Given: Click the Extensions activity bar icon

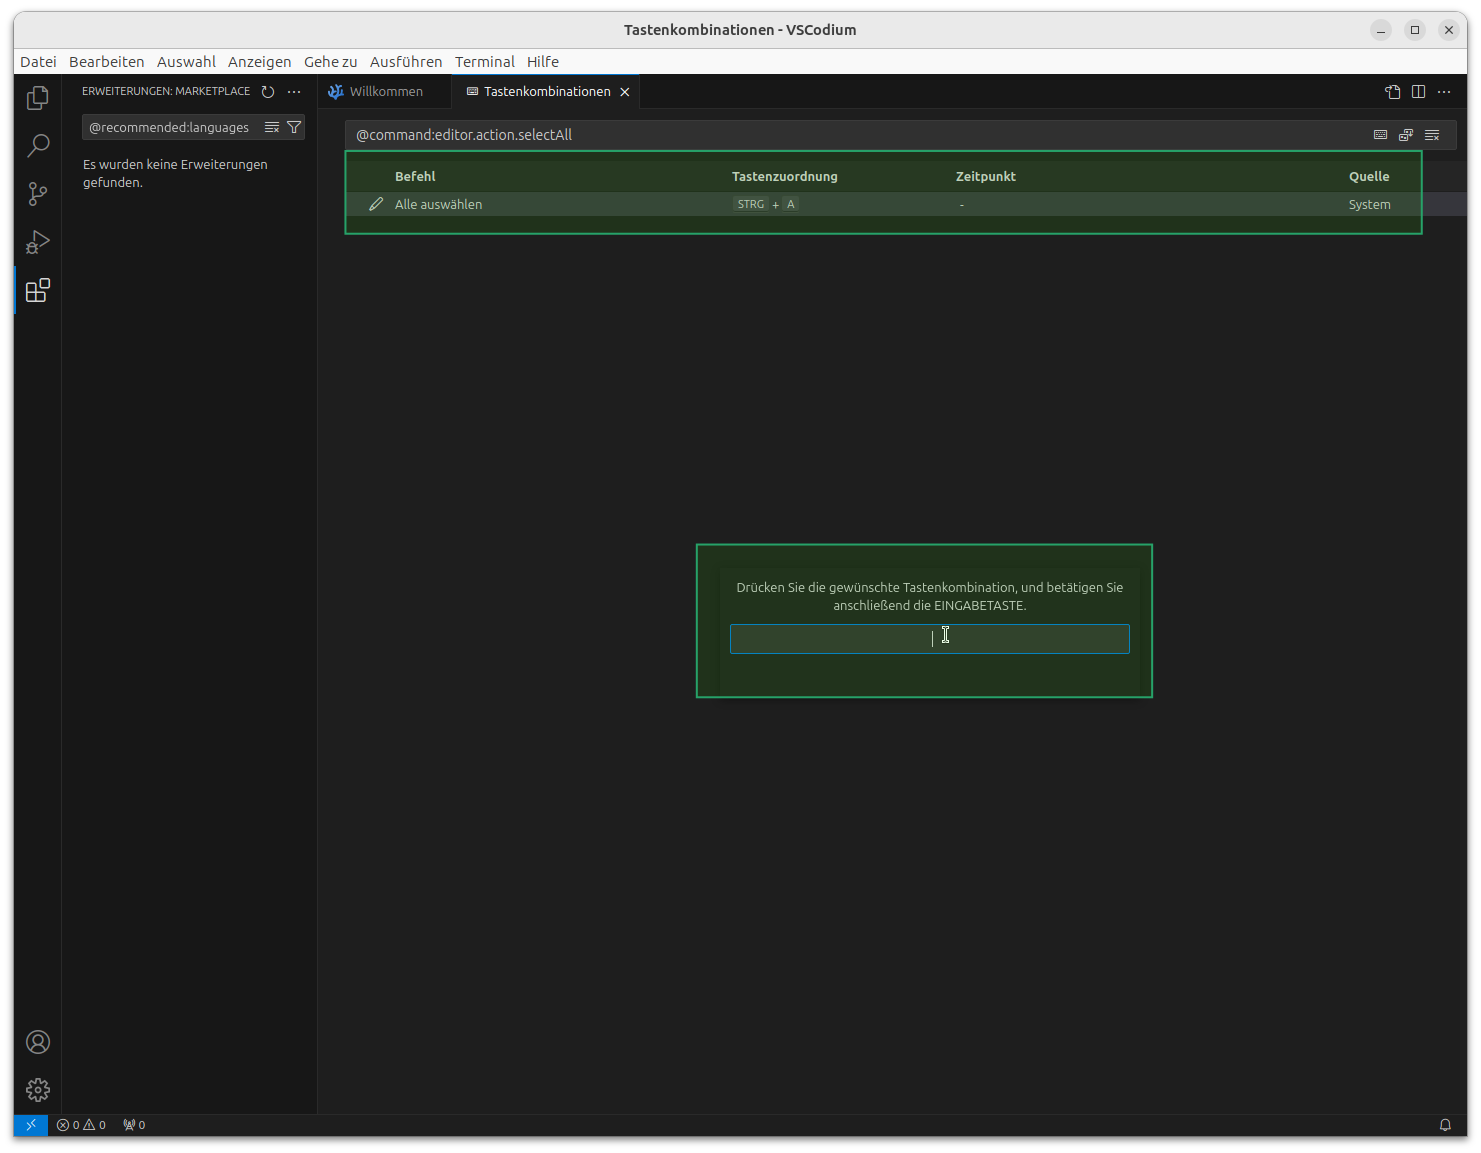Looking at the screenshot, I should click(37, 291).
